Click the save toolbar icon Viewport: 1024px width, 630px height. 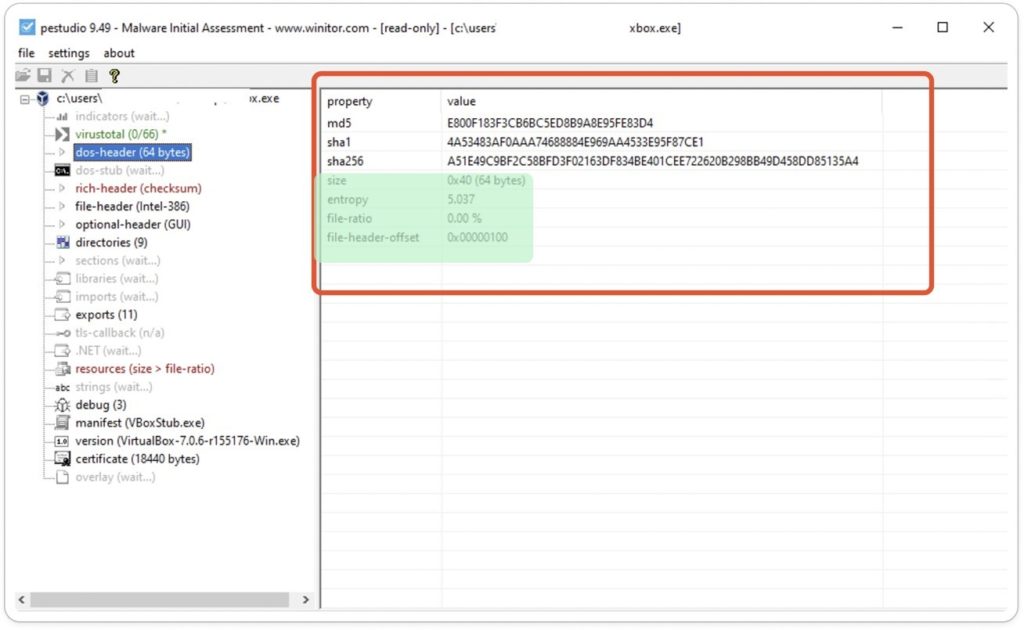[x=44, y=75]
